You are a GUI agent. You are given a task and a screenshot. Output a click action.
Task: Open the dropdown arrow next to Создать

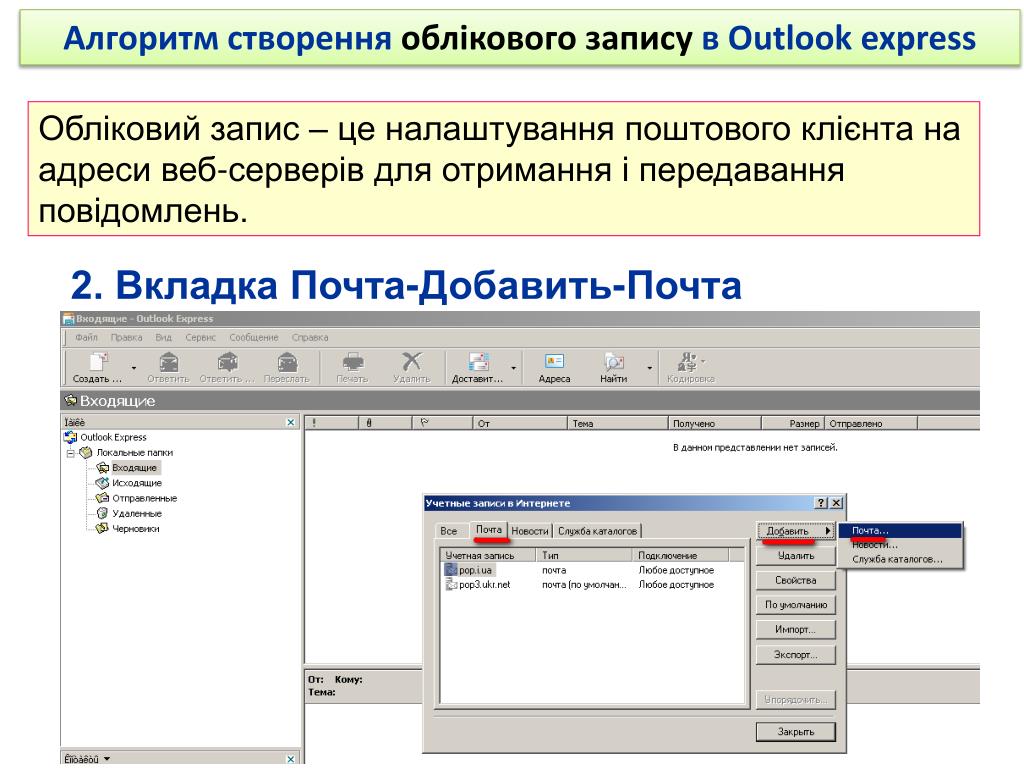(134, 368)
